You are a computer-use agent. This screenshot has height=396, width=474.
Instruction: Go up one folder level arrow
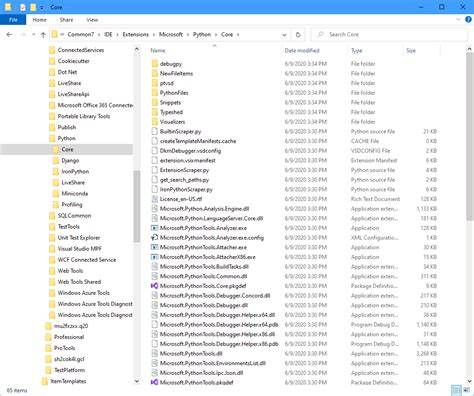(43, 35)
